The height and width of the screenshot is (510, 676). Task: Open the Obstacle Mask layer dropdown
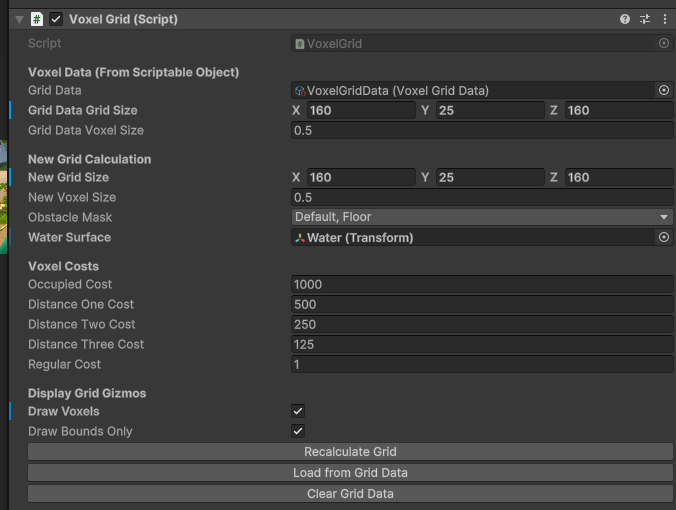pos(482,217)
